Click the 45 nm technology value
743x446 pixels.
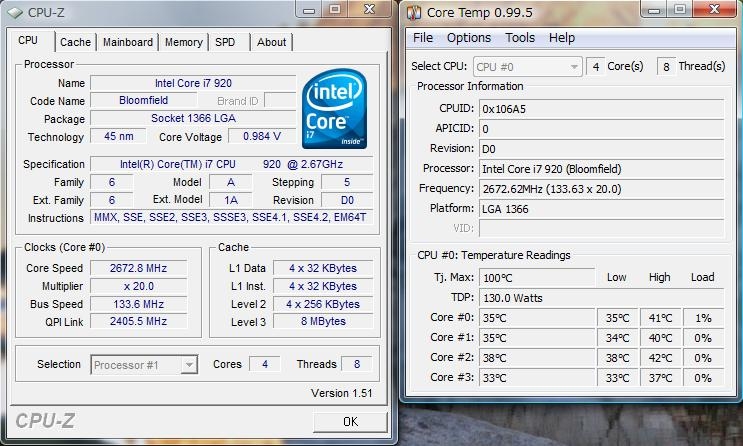click(x=118, y=137)
